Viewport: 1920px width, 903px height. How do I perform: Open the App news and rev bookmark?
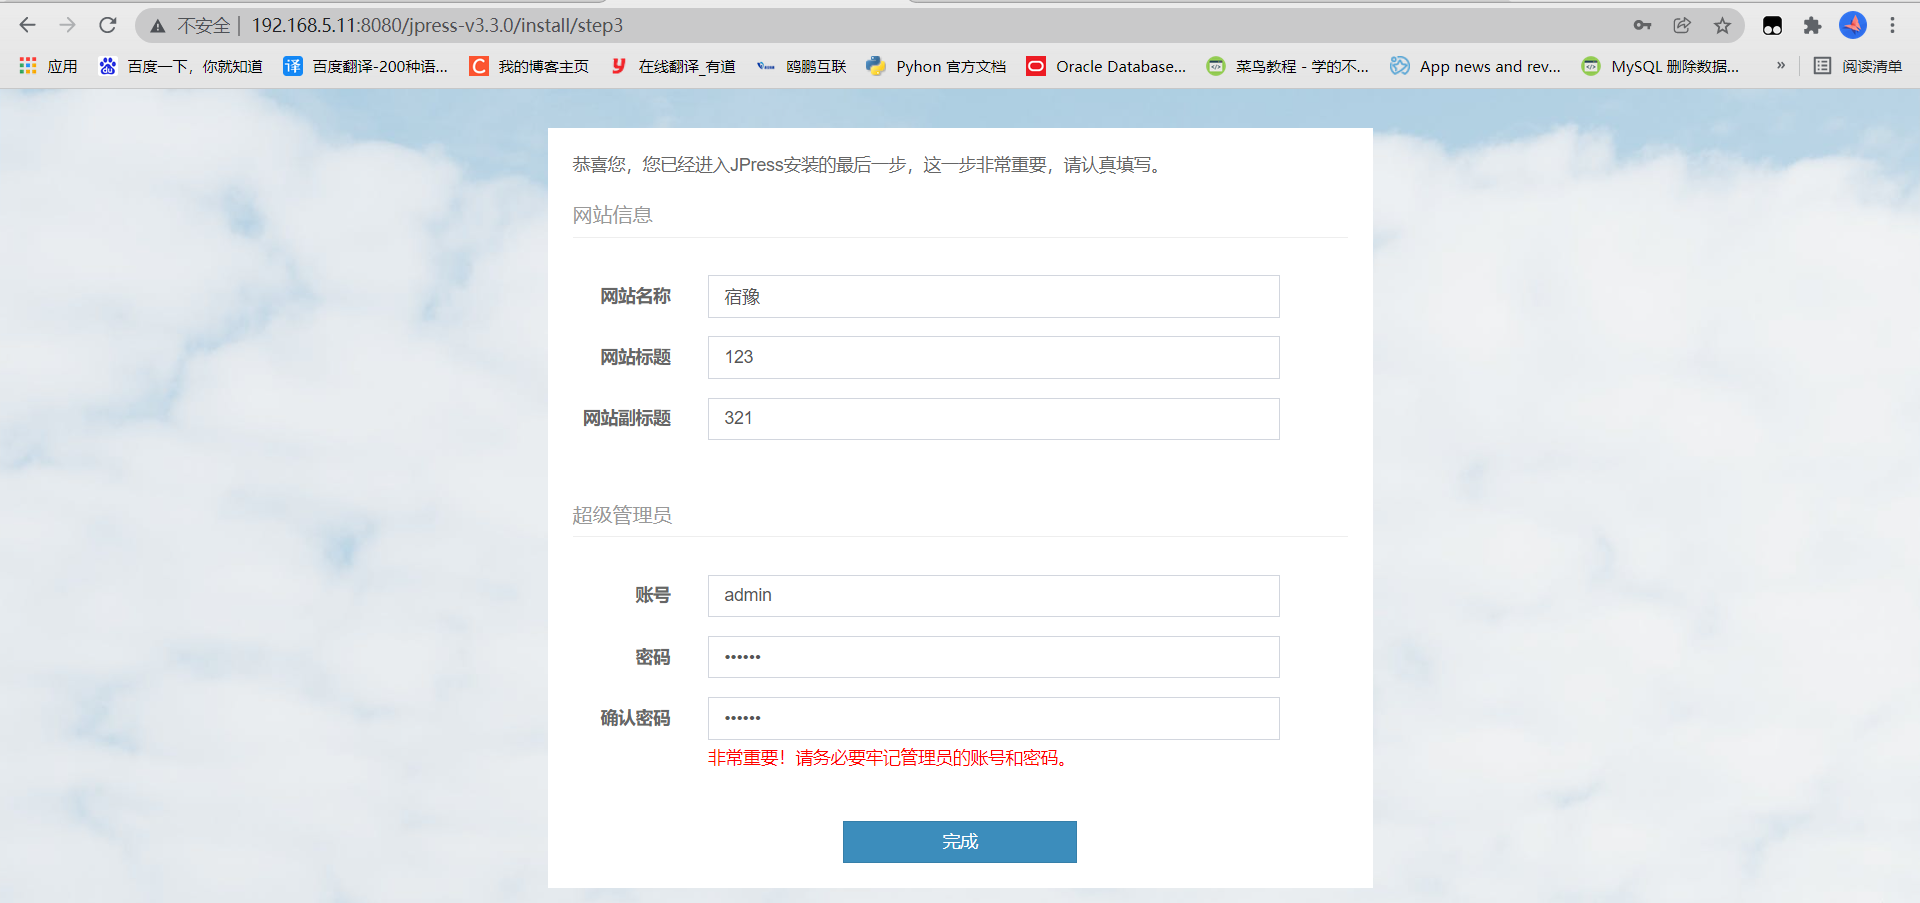[x=1475, y=66]
